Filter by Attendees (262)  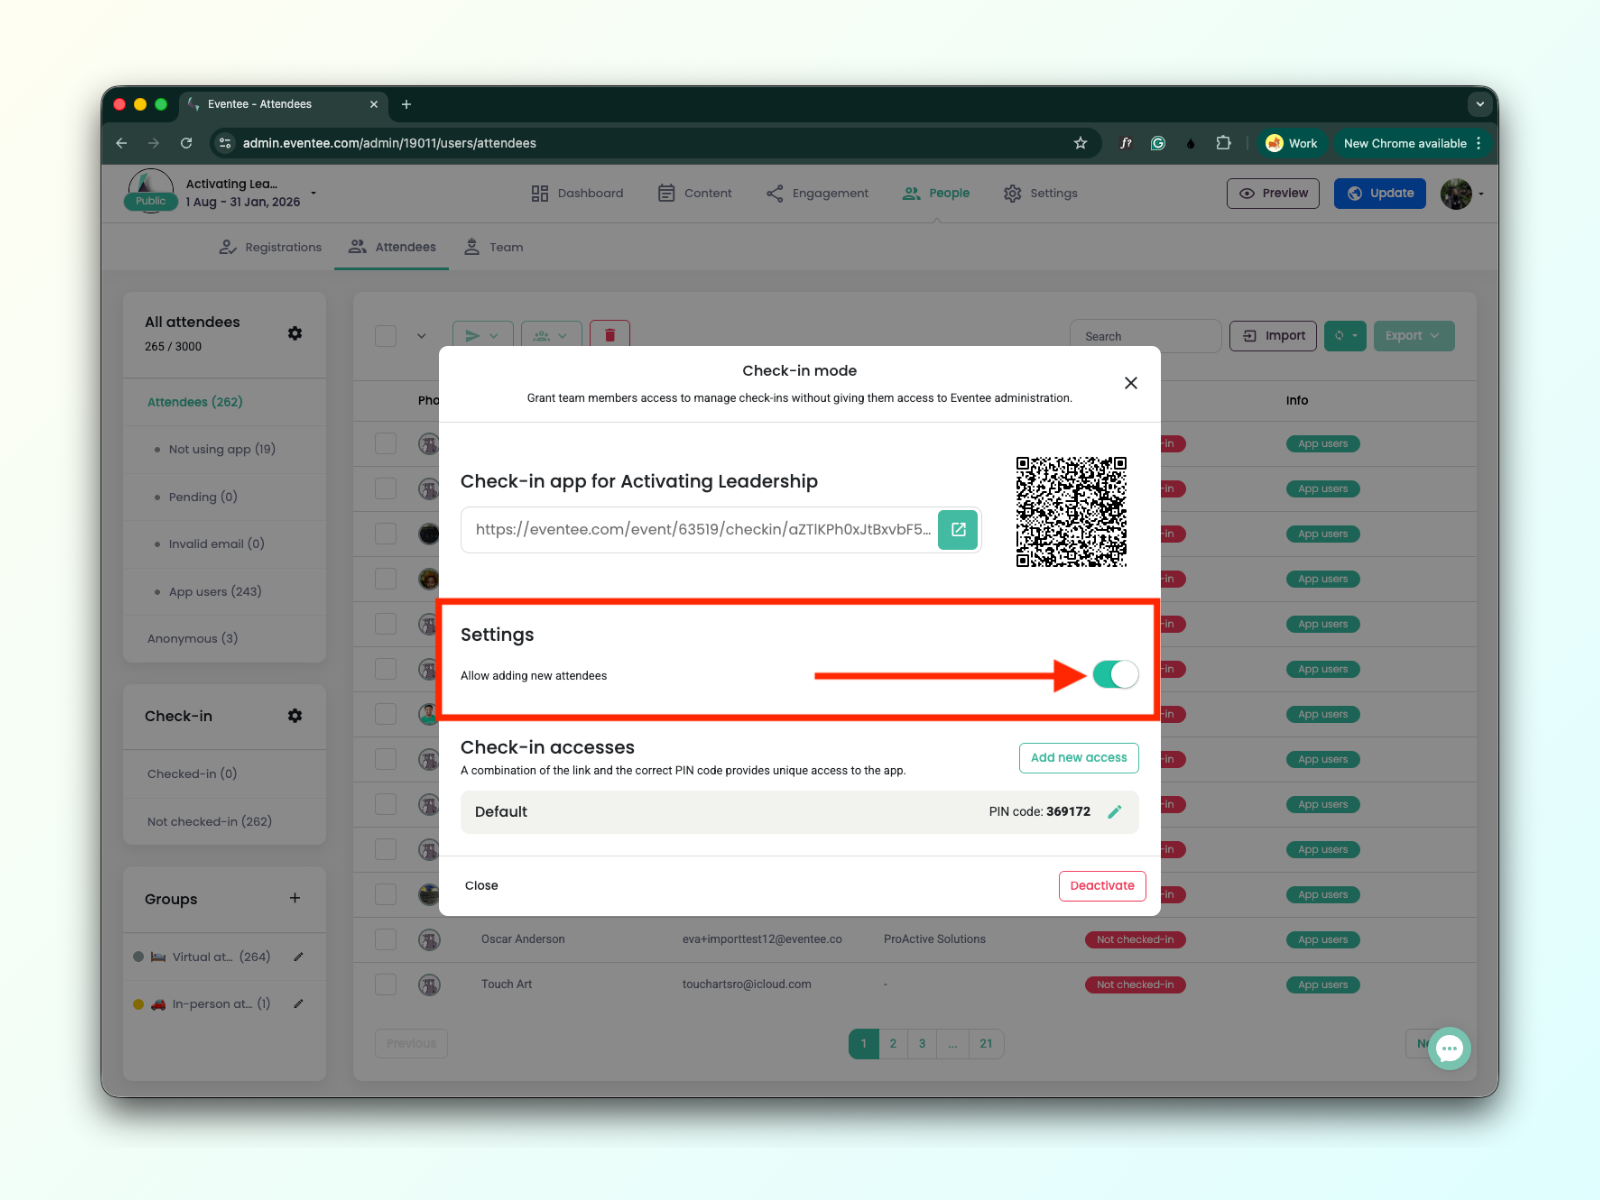[195, 402]
